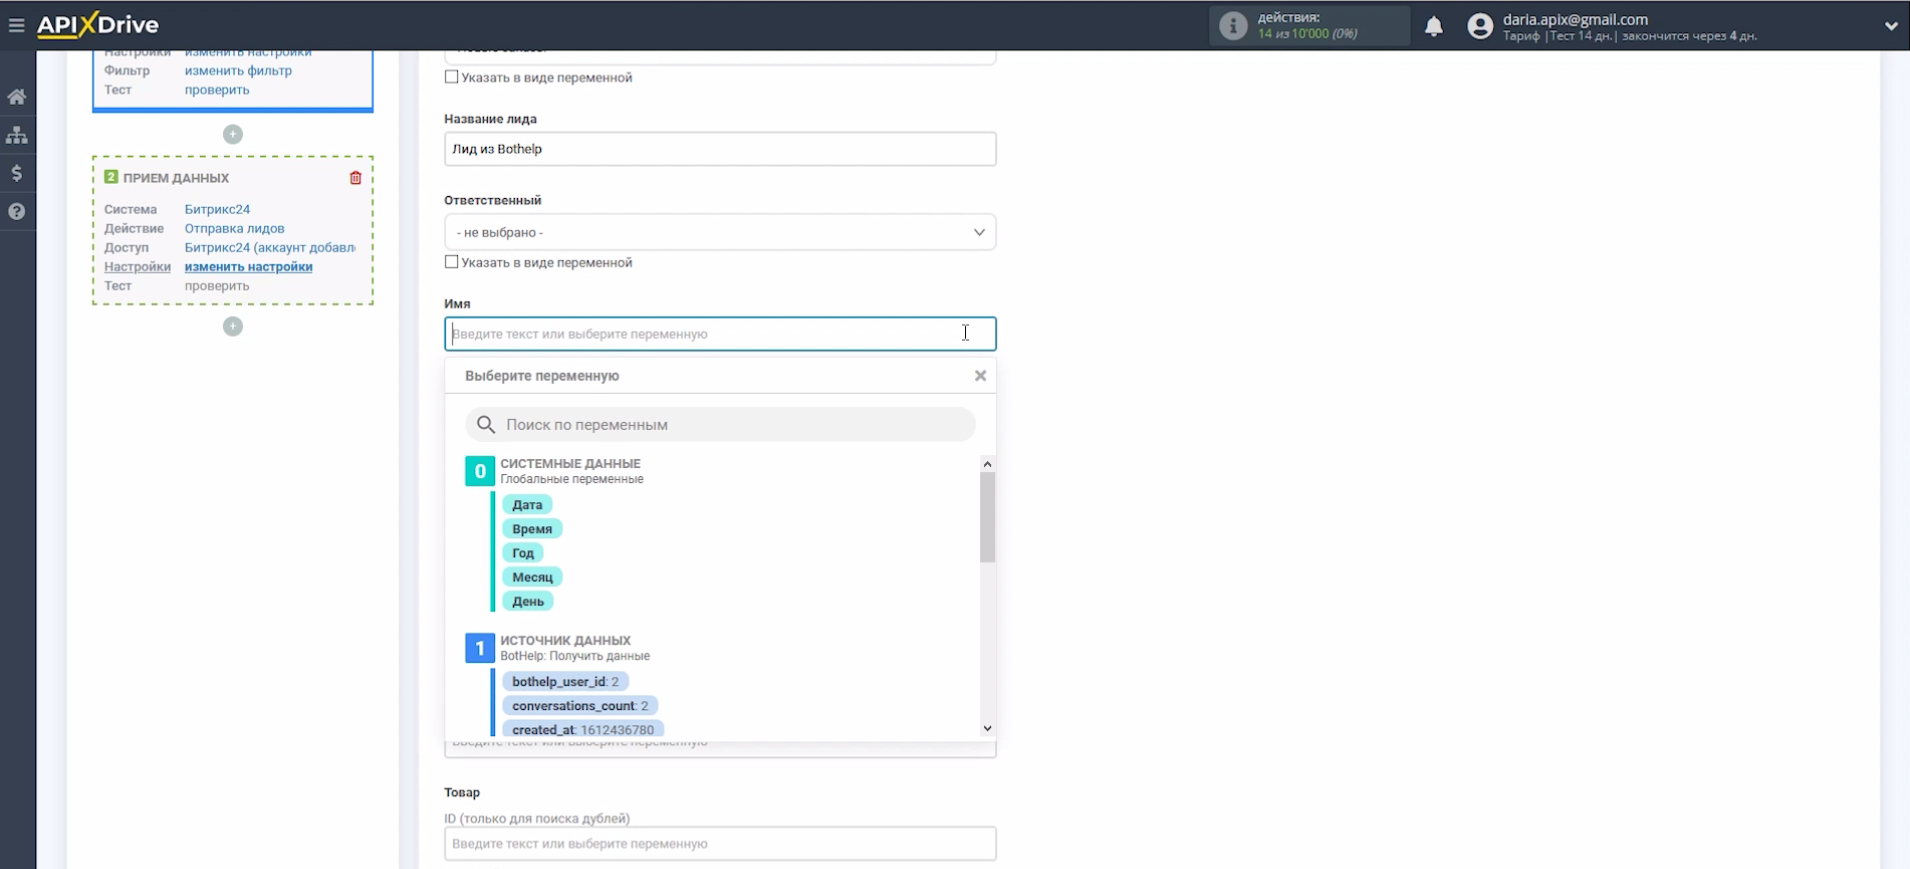
Task: Check Указать в виде переменной above Название лида
Action: tap(452, 77)
